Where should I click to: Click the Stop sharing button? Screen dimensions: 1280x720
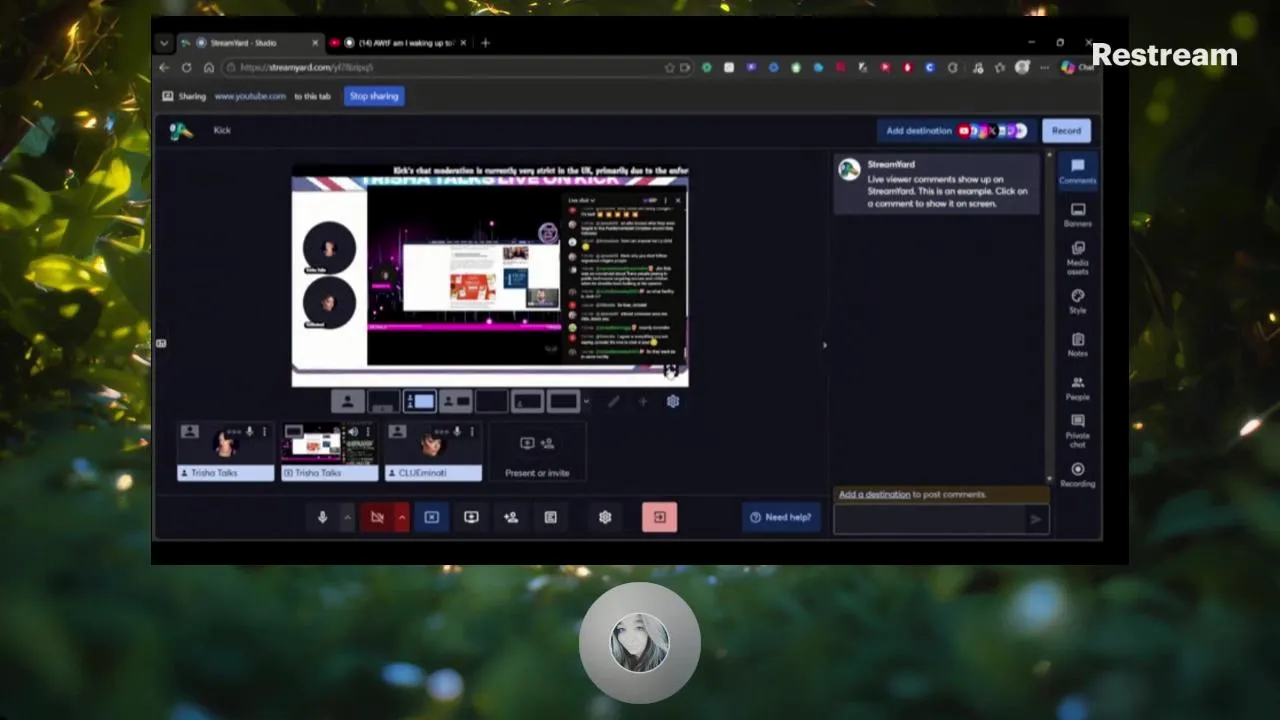[x=374, y=96]
